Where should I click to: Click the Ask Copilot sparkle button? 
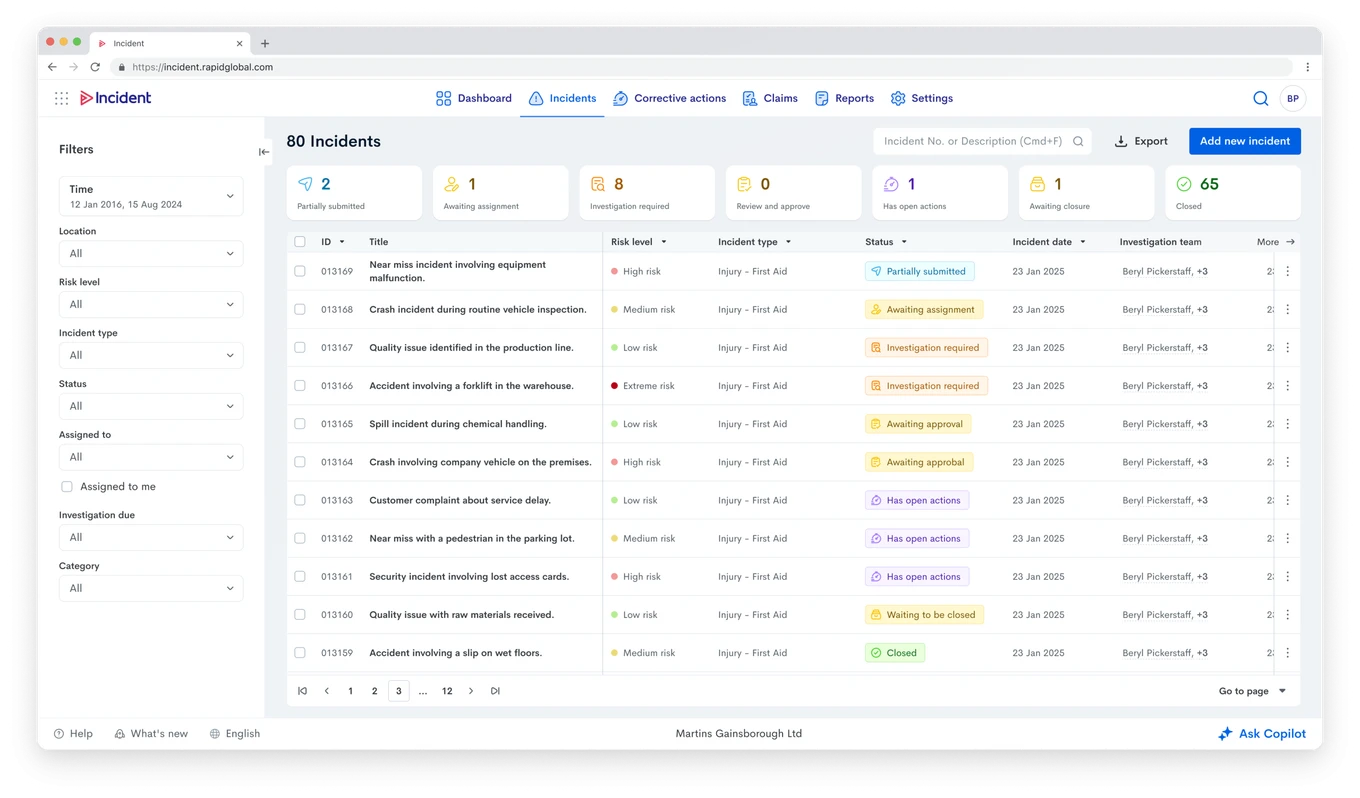pos(1262,734)
